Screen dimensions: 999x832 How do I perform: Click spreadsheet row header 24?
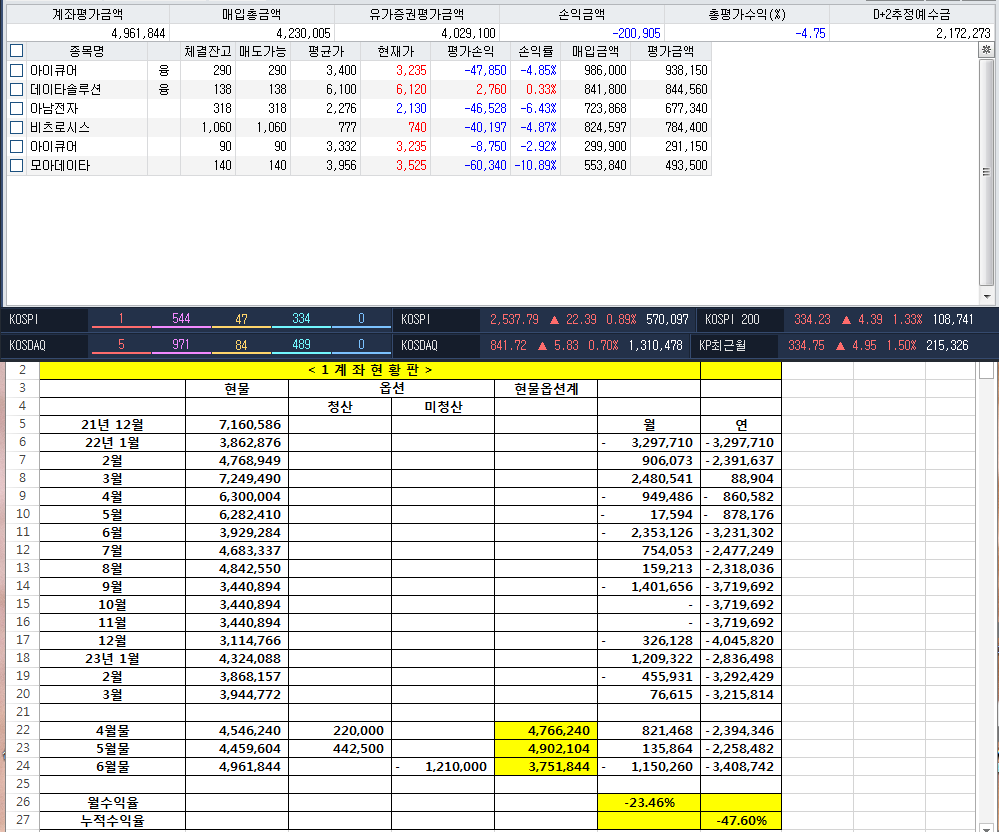[x=20, y=766]
